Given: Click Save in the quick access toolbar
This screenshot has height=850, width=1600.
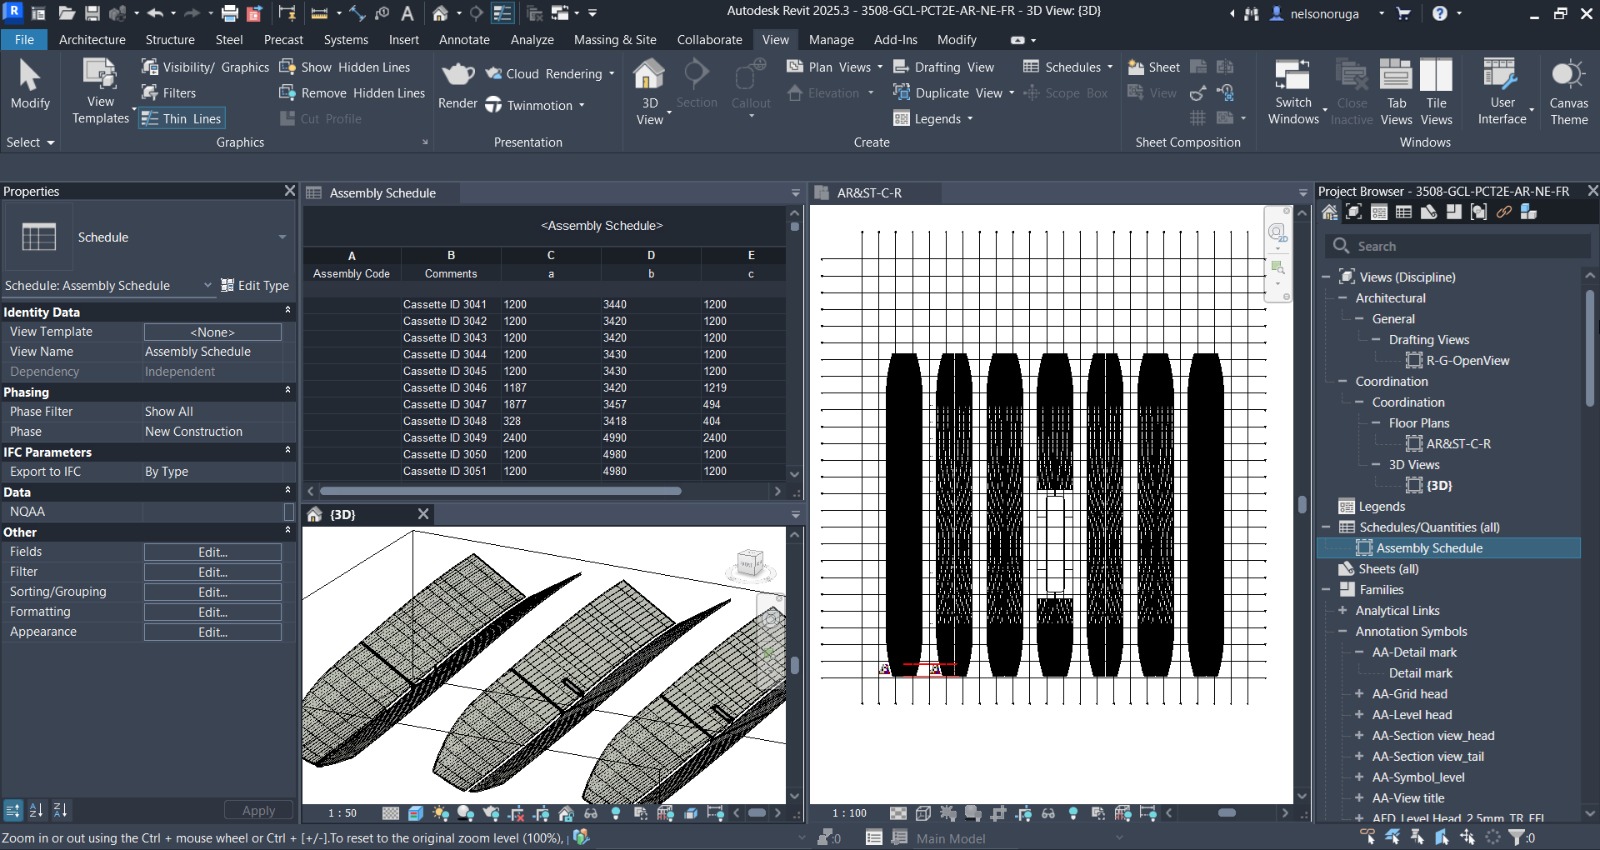Looking at the screenshot, I should coord(92,13).
